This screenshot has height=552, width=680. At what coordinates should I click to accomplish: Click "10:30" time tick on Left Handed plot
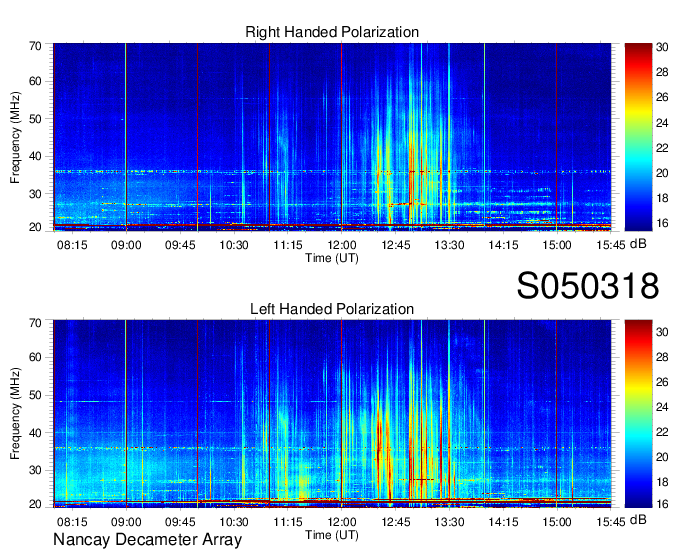coord(234,522)
